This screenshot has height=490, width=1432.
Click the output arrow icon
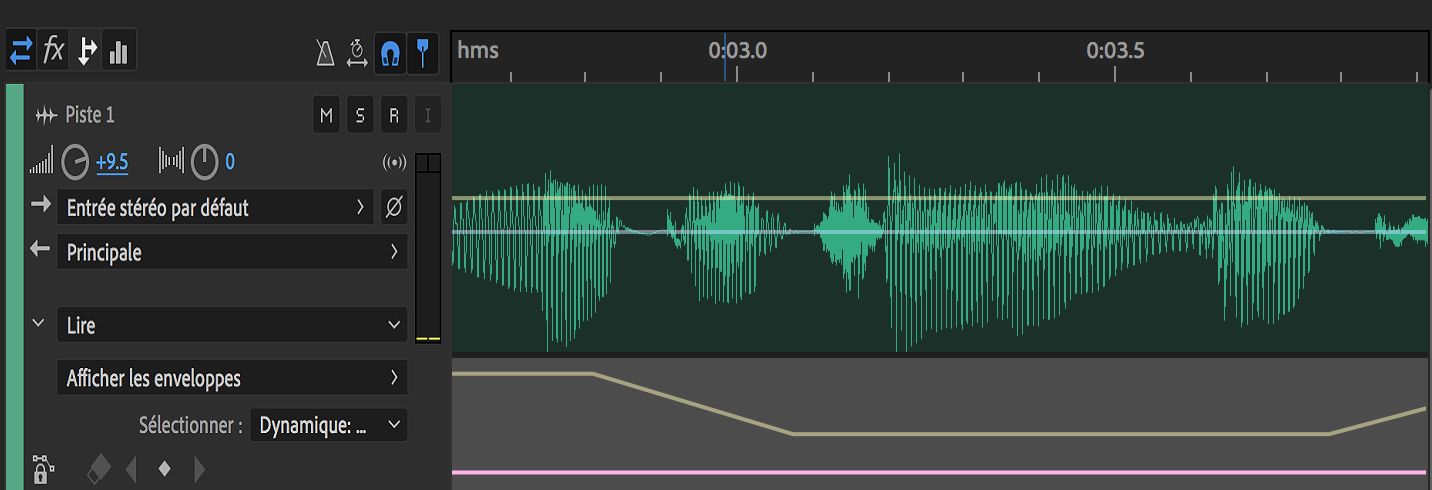coord(40,250)
